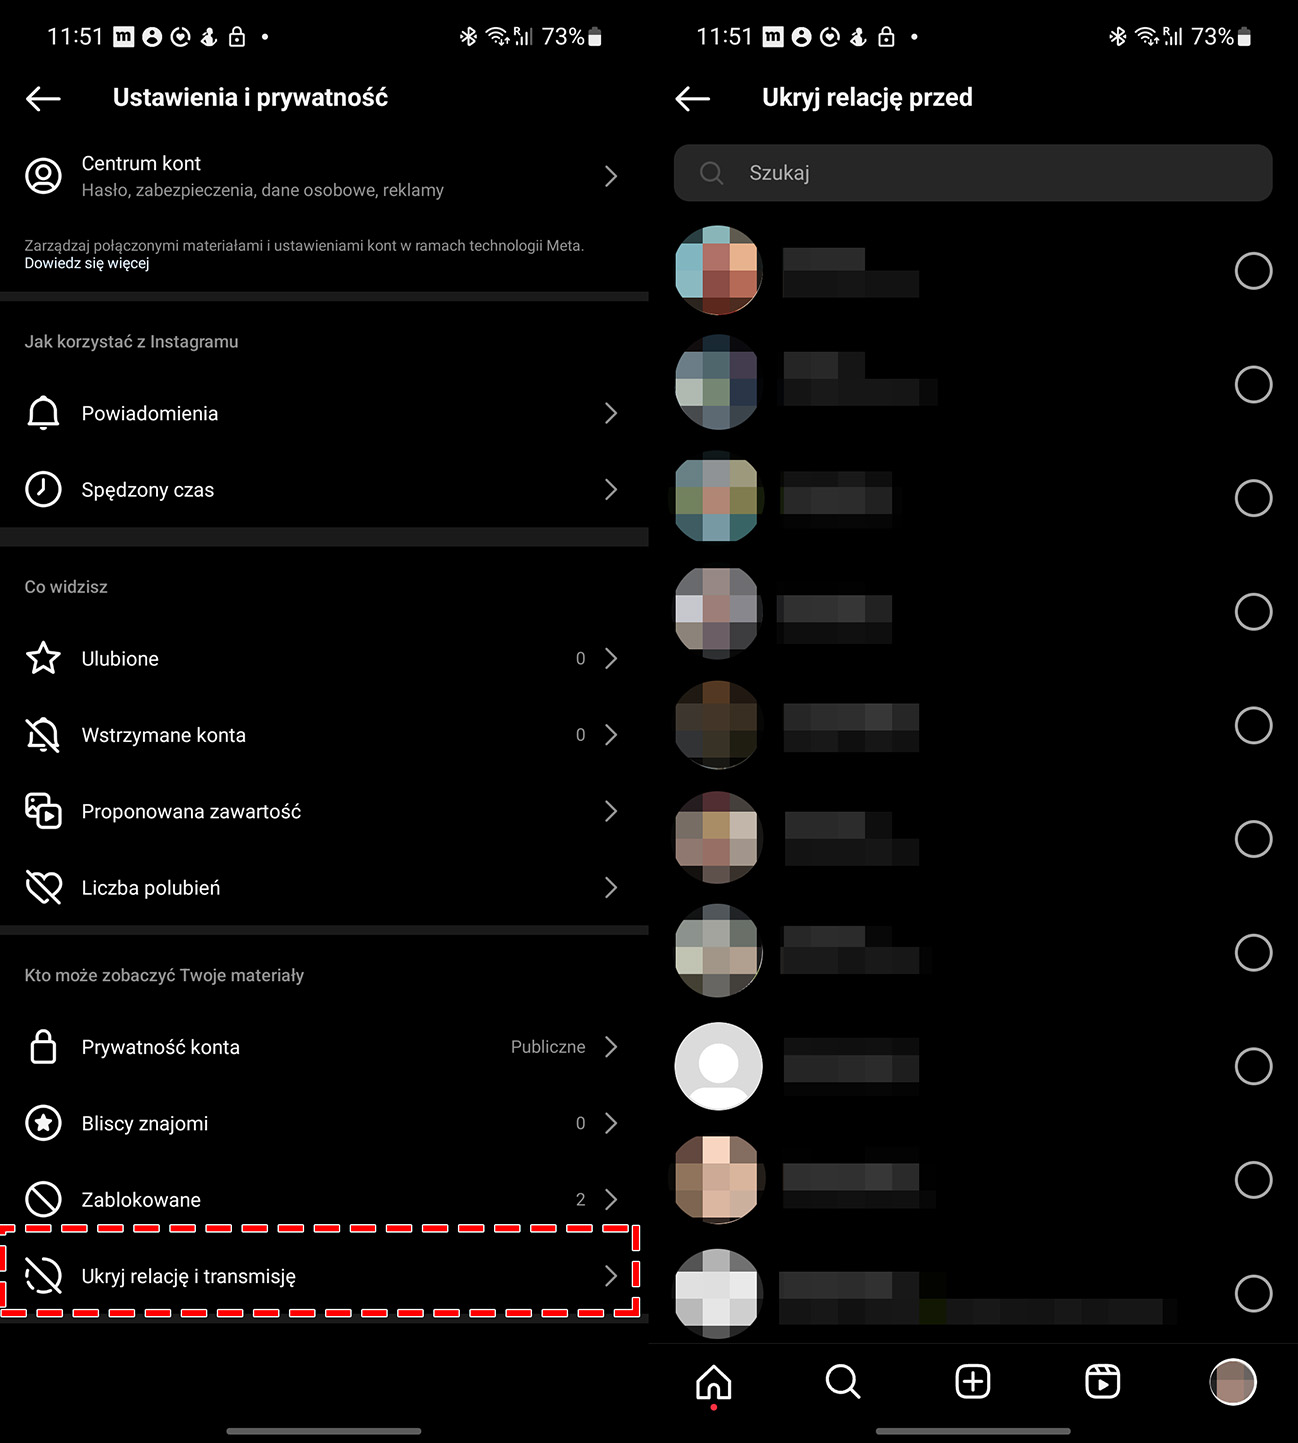Go back from Ustawienia i prywatność
Viewport: 1298px width, 1443px height.
tap(43, 98)
